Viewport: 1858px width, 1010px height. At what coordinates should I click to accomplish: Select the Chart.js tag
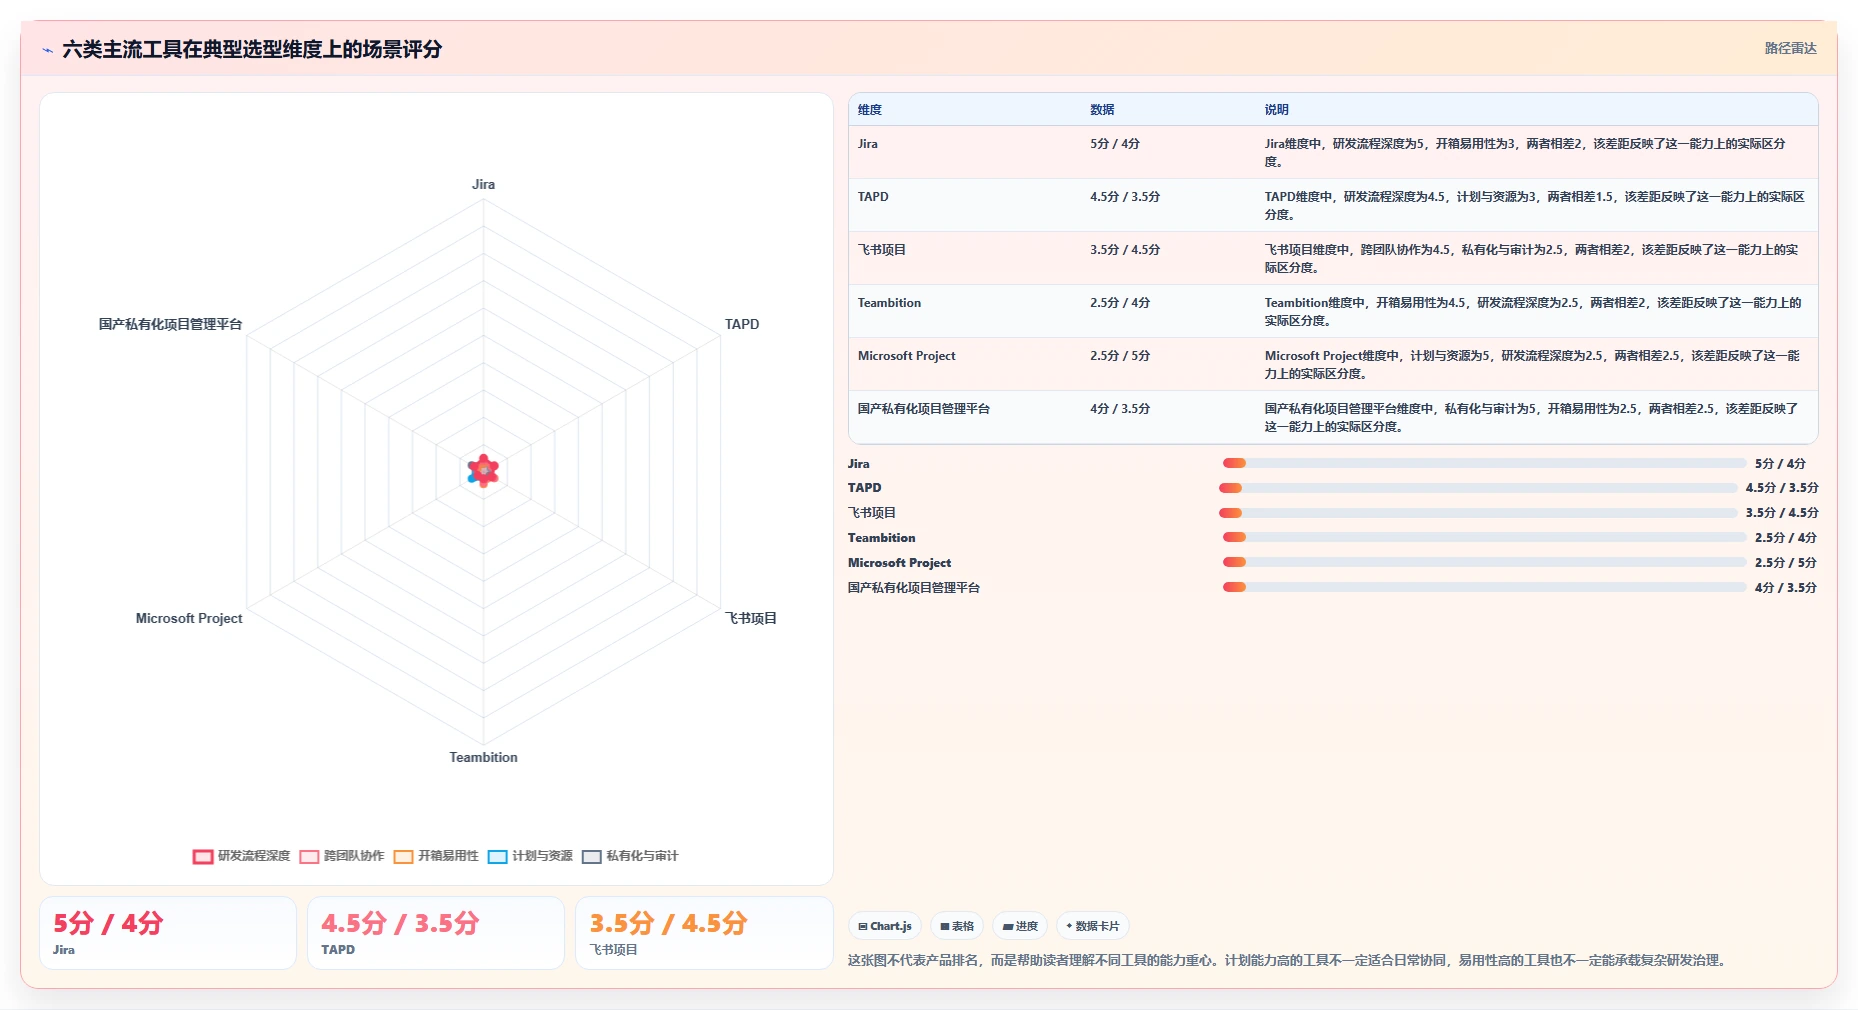(x=885, y=926)
